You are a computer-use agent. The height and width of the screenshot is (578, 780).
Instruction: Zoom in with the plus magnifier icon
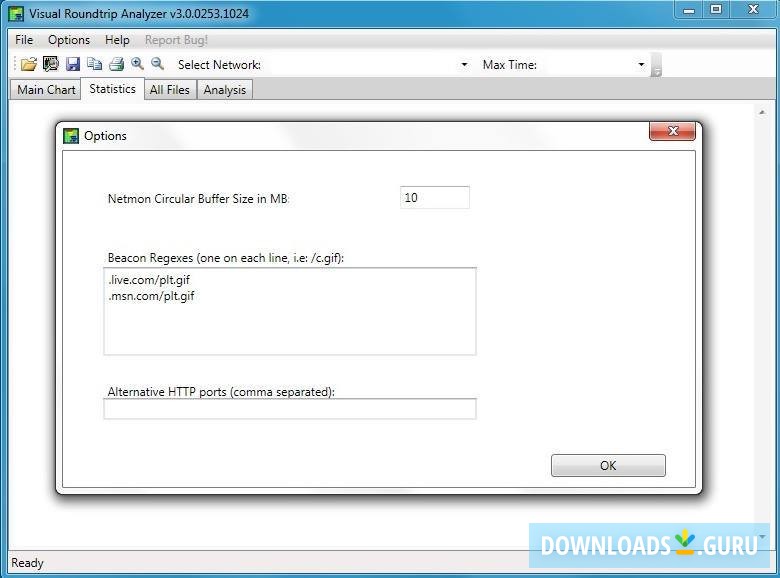click(137, 64)
